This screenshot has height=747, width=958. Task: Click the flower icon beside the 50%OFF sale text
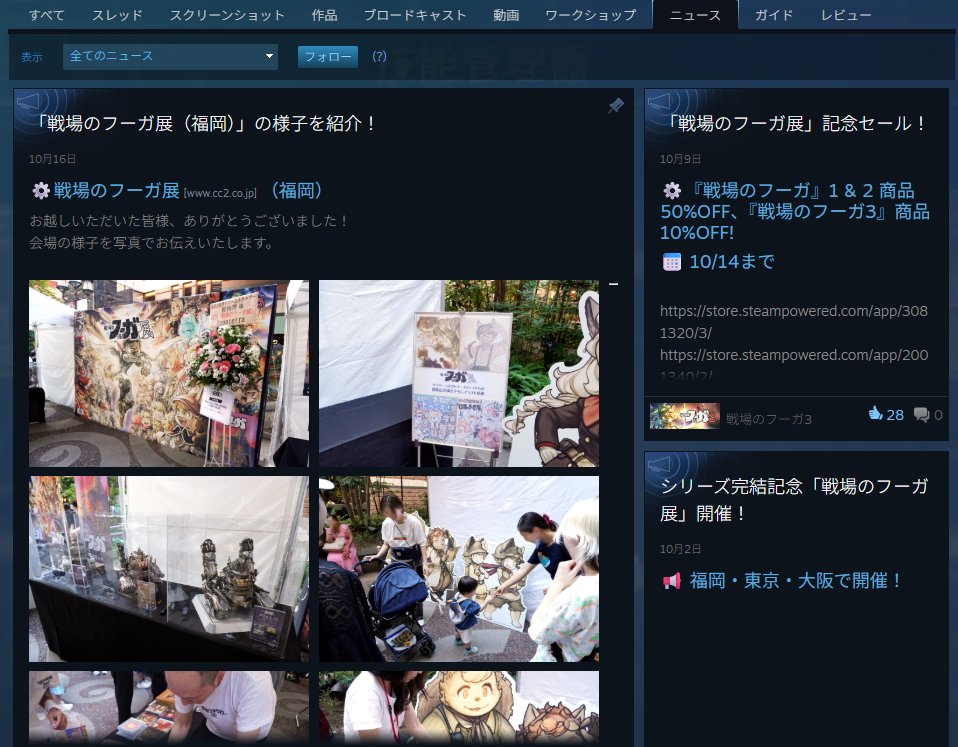[x=671, y=191]
